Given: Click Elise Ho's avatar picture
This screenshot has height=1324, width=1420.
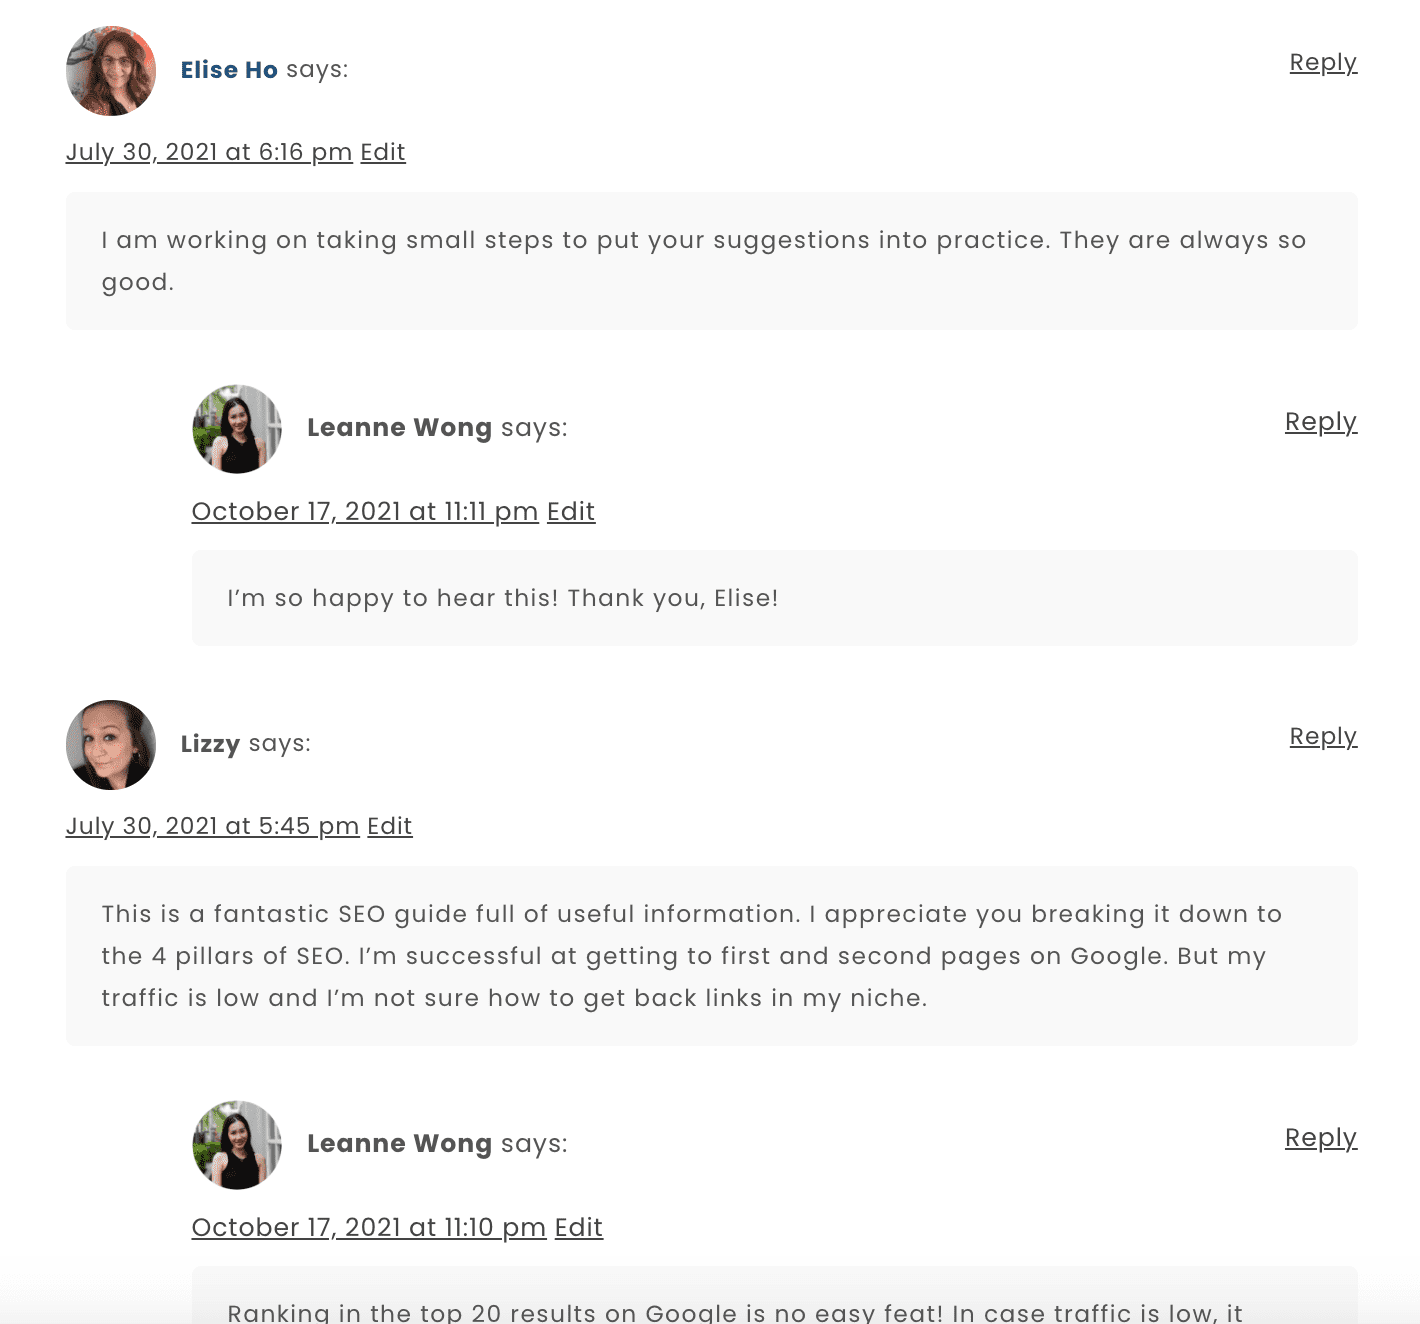Looking at the screenshot, I should click(x=110, y=71).
